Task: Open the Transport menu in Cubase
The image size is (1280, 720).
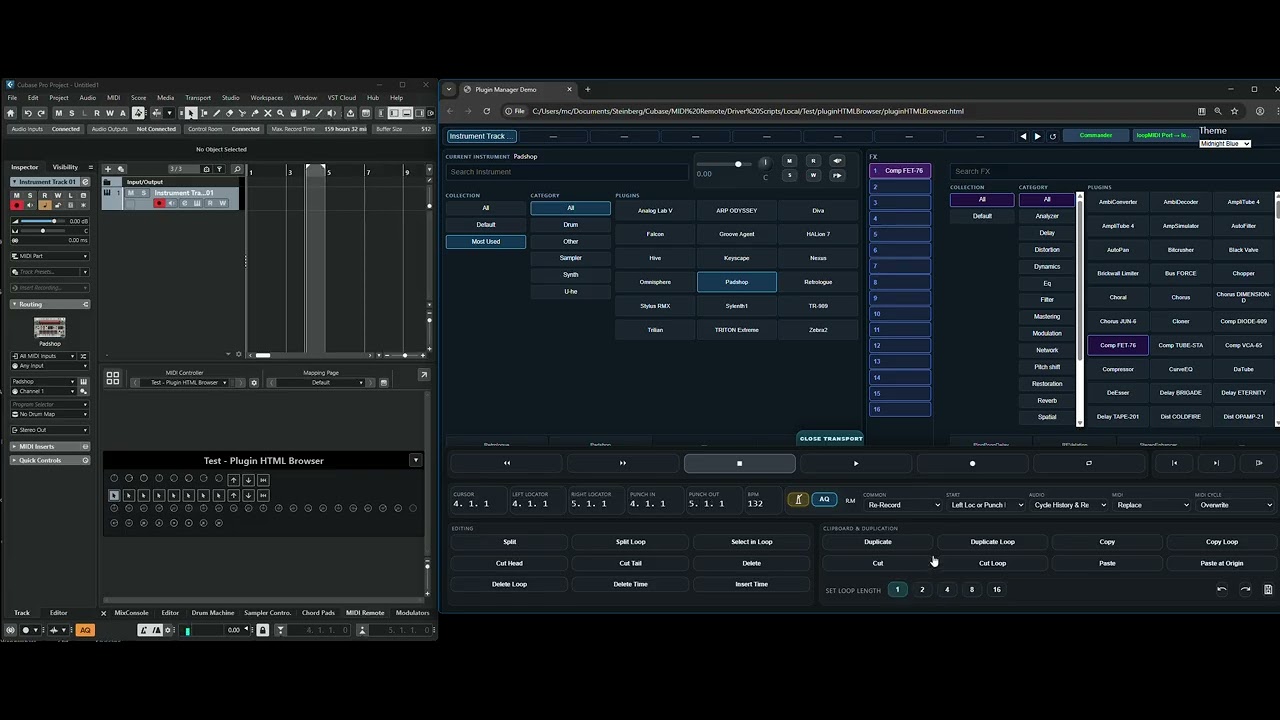Action: coord(198,98)
